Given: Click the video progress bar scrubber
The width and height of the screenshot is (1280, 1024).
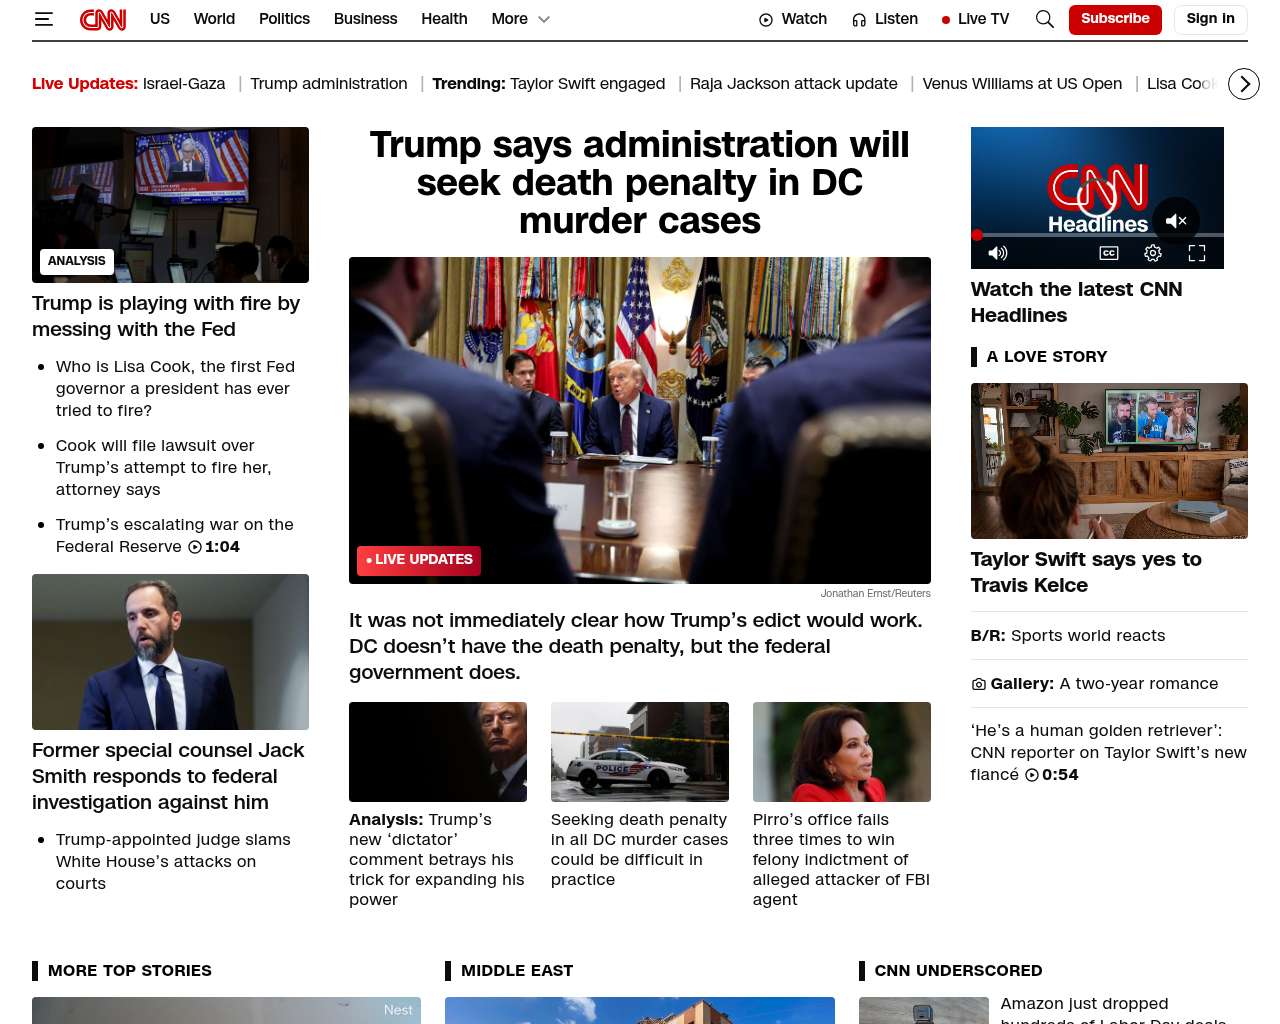Looking at the screenshot, I should [977, 235].
